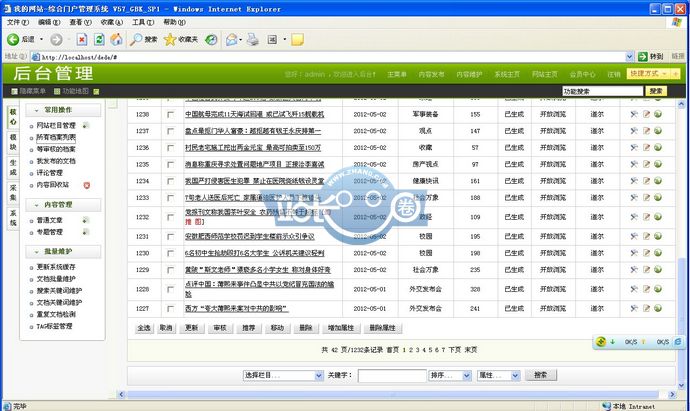The height and width of the screenshot is (411, 690).
Task: Open the 所有档案列表 sidebar link
Action: 56,137
